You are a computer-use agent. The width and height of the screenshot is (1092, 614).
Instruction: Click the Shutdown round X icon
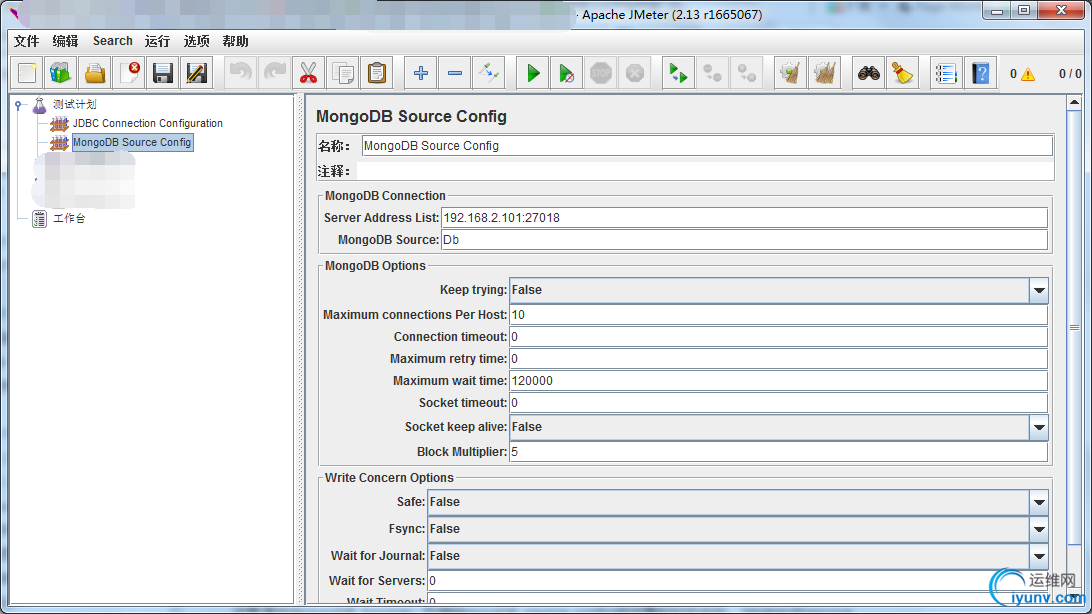coord(634,73)
